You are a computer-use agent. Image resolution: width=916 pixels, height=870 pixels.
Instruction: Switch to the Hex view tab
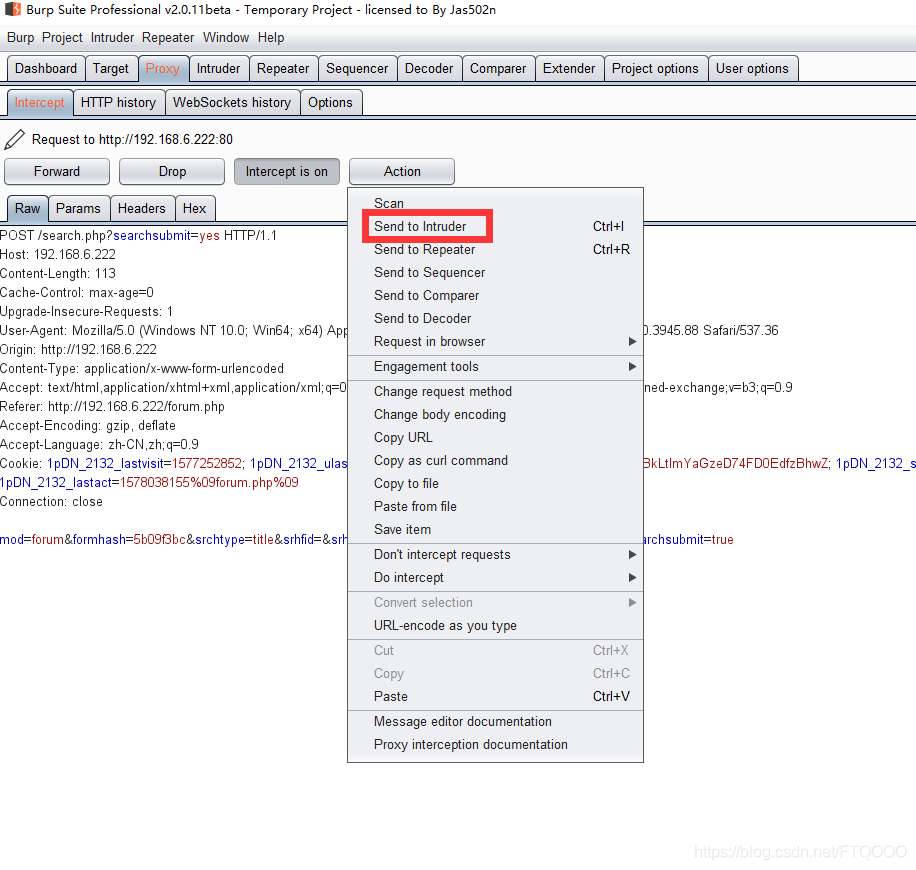coord(195,209)
